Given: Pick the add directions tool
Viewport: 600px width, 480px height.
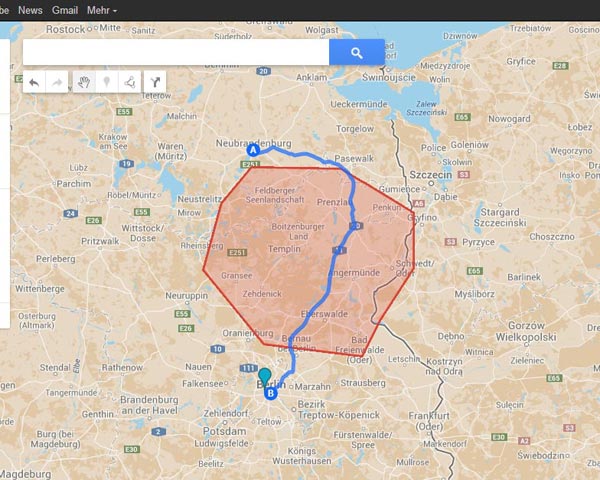Looking at the screenshot, I should pos(155,82).
